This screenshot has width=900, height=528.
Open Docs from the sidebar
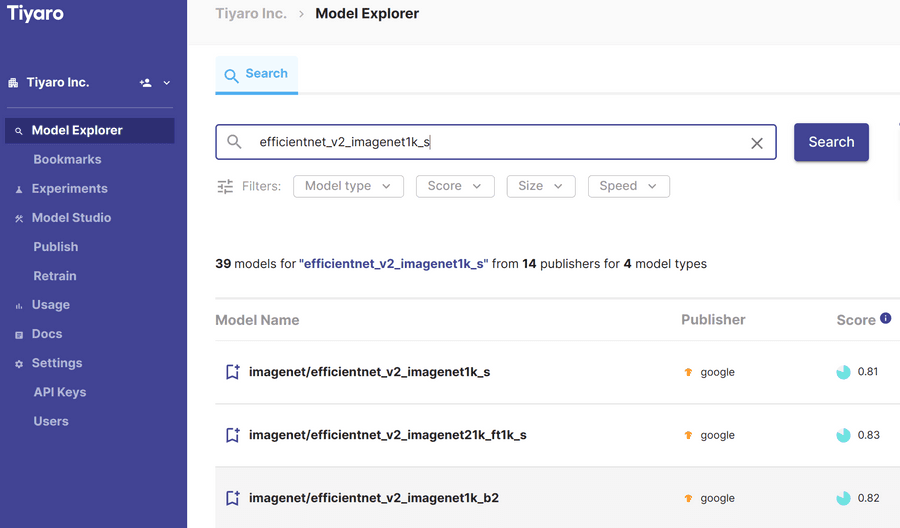pyautogui.click(x=46, y=334)
